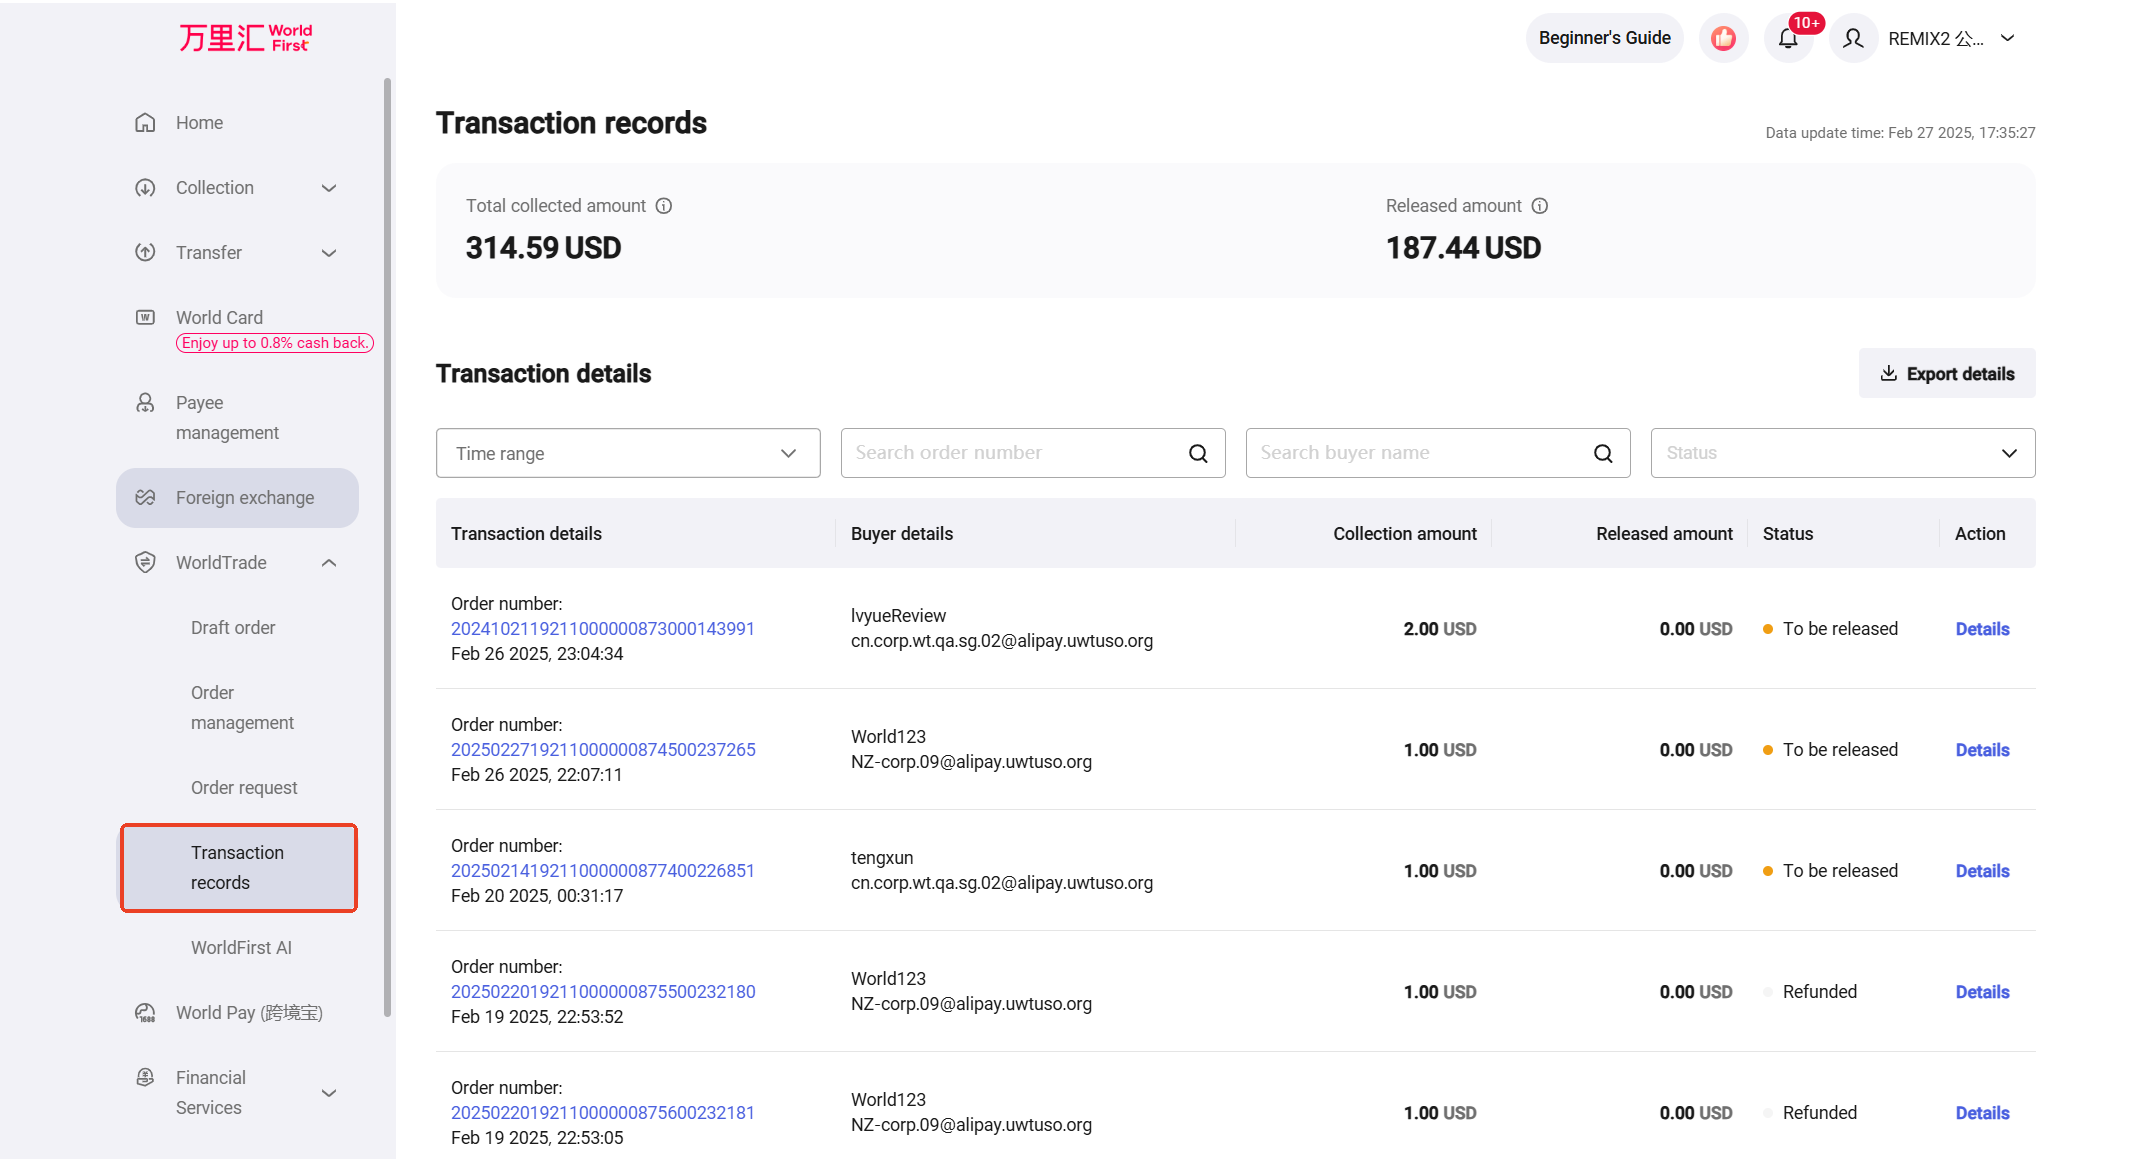Select Order management from sidebar menu
The height and width of the screenshot is (1159, 2146).
coord(242,707)
